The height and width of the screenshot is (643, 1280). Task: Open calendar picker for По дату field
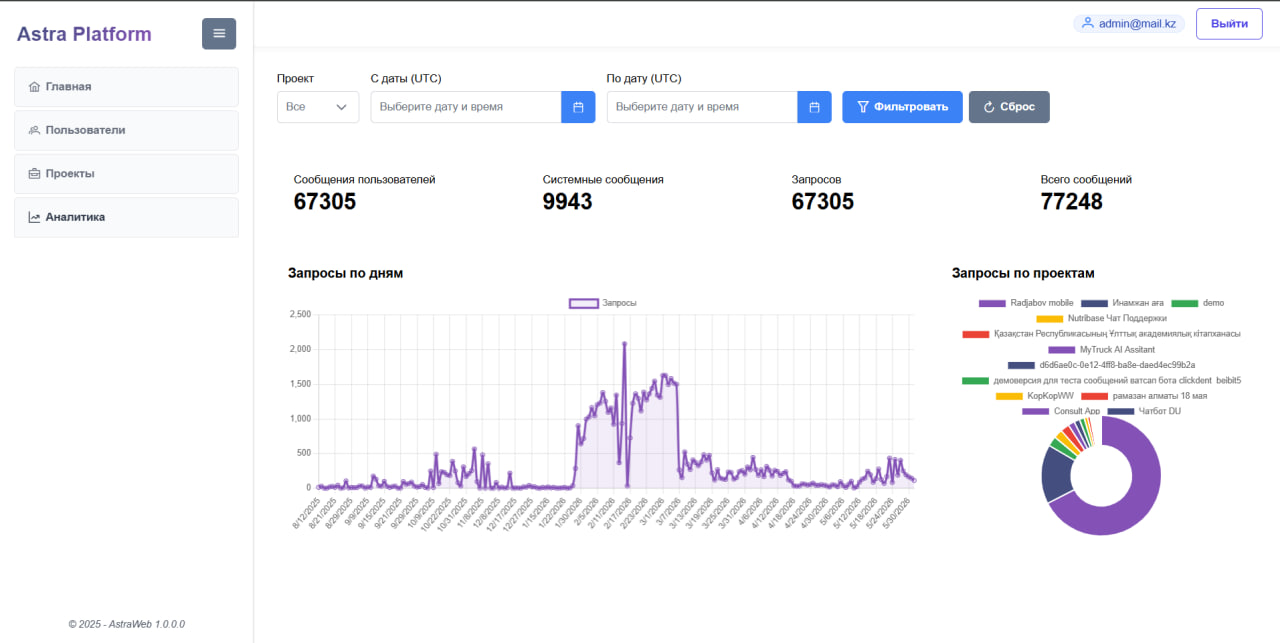814,107
